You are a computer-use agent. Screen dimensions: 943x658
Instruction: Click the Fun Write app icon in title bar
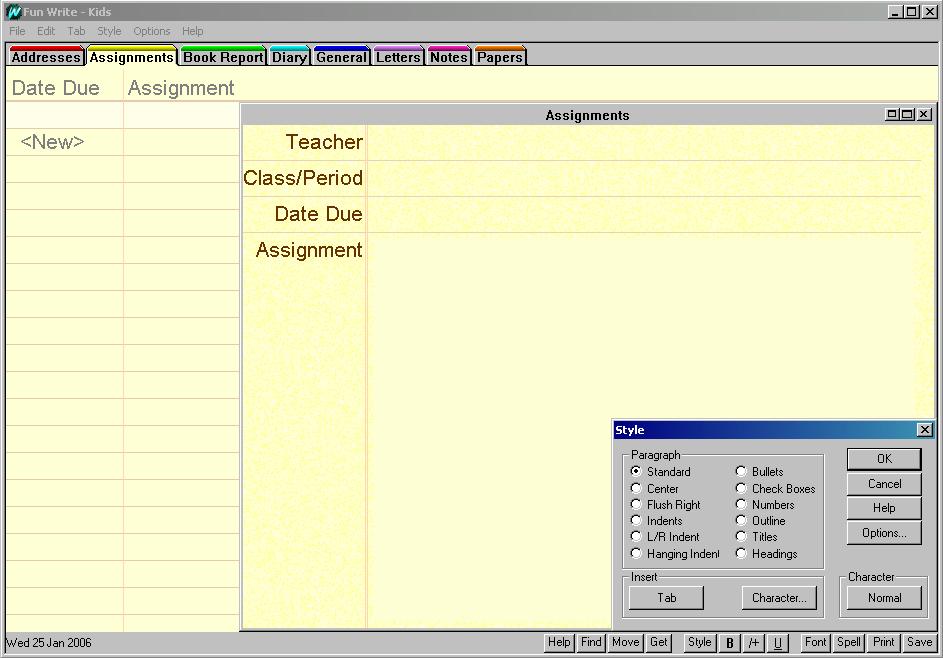(13, 11)
